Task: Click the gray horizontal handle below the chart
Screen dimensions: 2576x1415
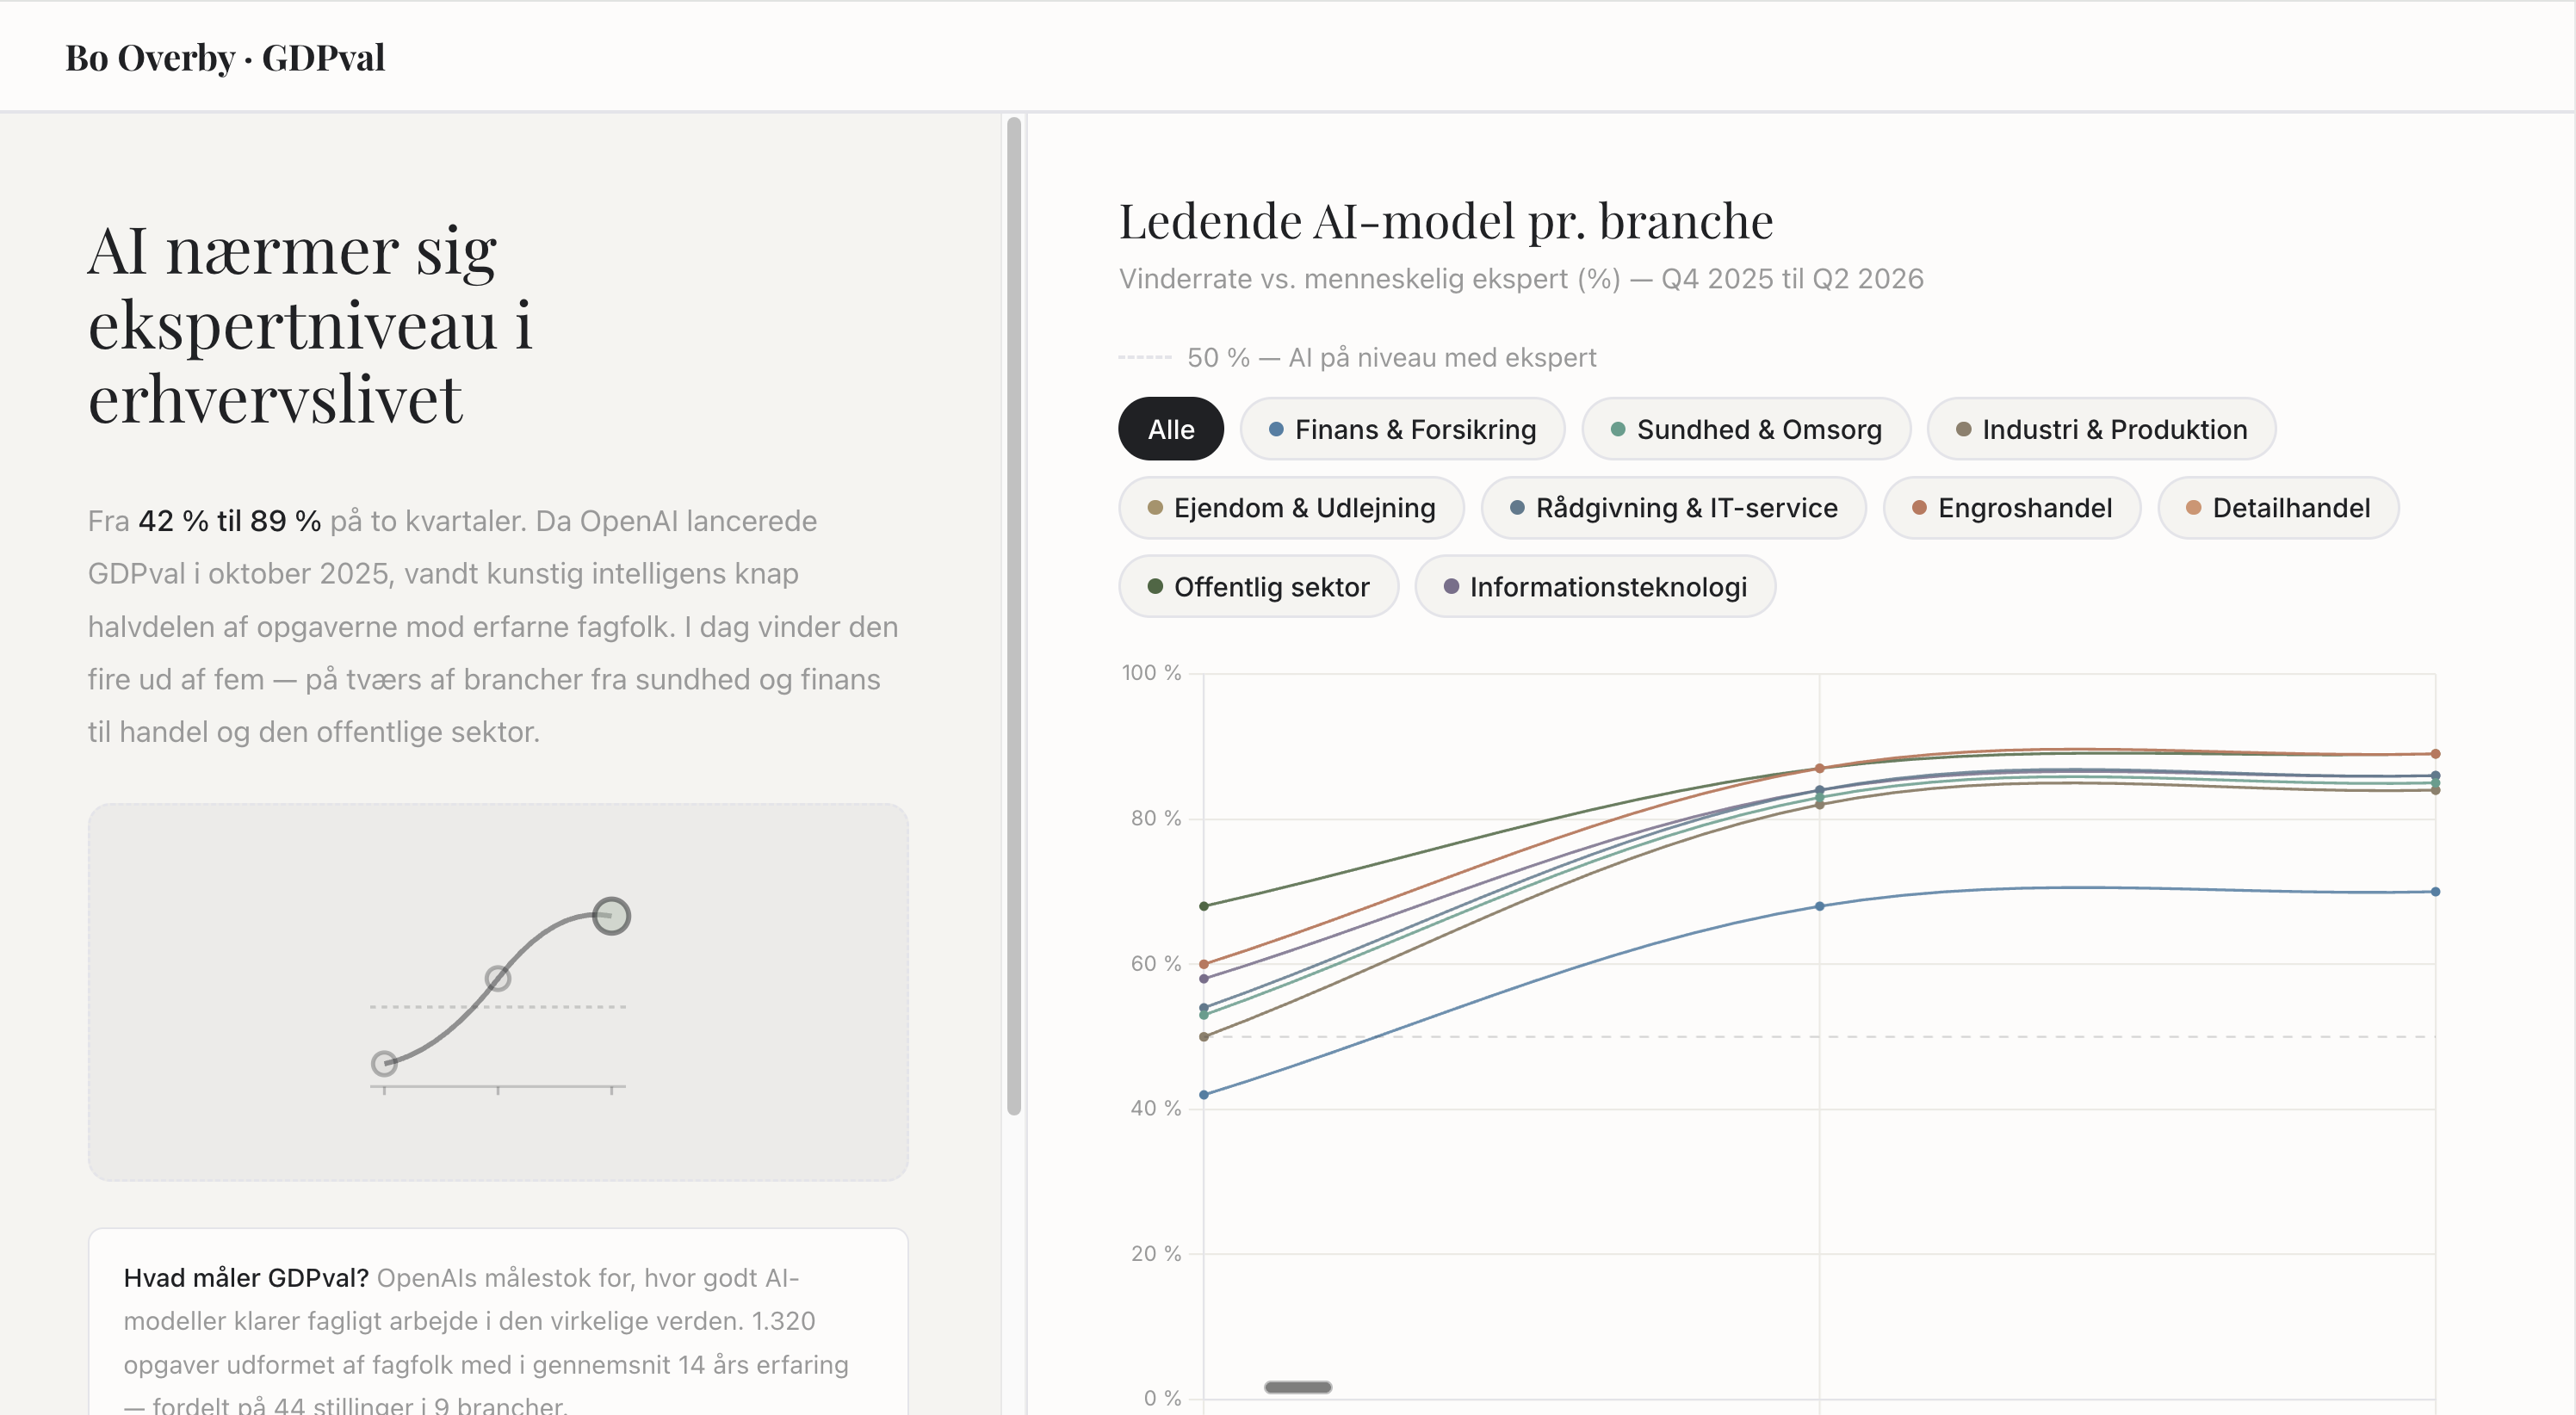Action: tap(1297, 1387)
